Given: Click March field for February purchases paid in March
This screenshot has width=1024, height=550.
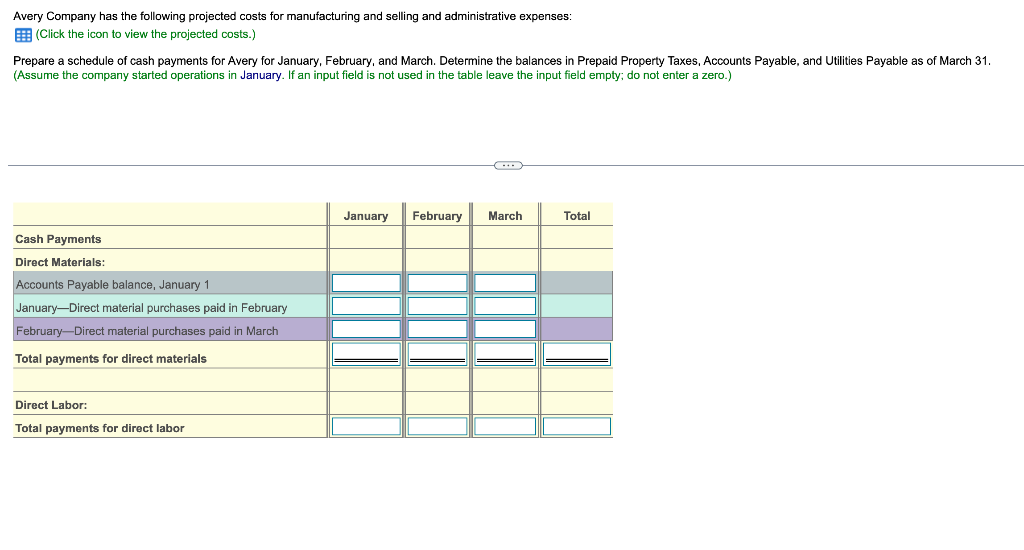Looking at the screenshot, I should (x=505, y=329).
